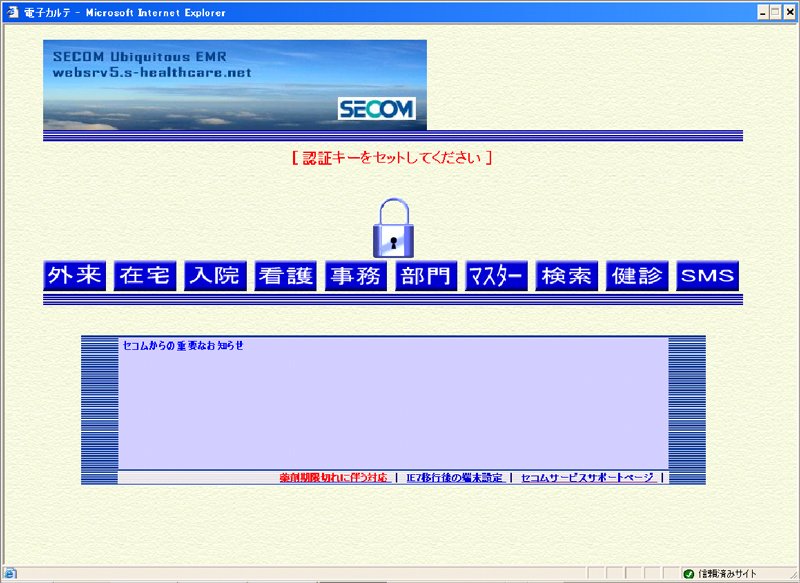This screenshot has height=583, width=800.
Task: Click the Internet Explorer page icon in title bar
Action: click(x=12, y=12)
